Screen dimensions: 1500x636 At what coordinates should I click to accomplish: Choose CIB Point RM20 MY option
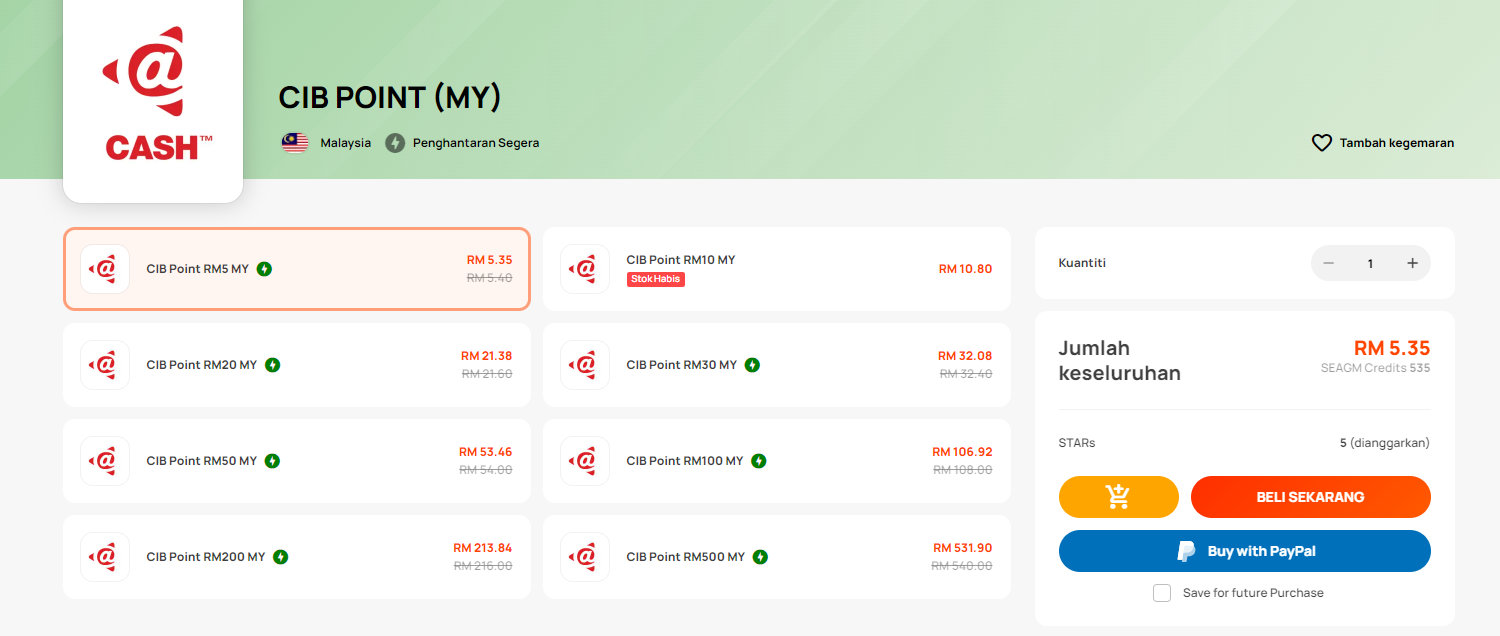(x=297, y=365)
